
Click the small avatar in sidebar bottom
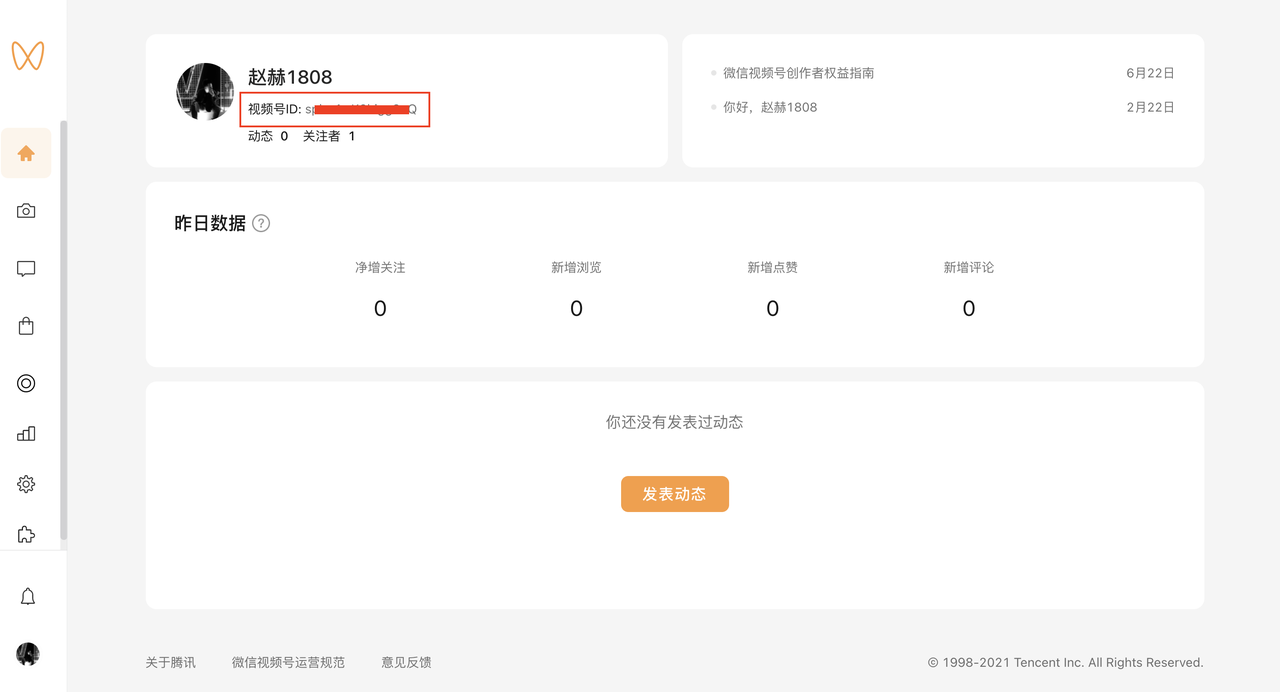(x=28, y=654)
